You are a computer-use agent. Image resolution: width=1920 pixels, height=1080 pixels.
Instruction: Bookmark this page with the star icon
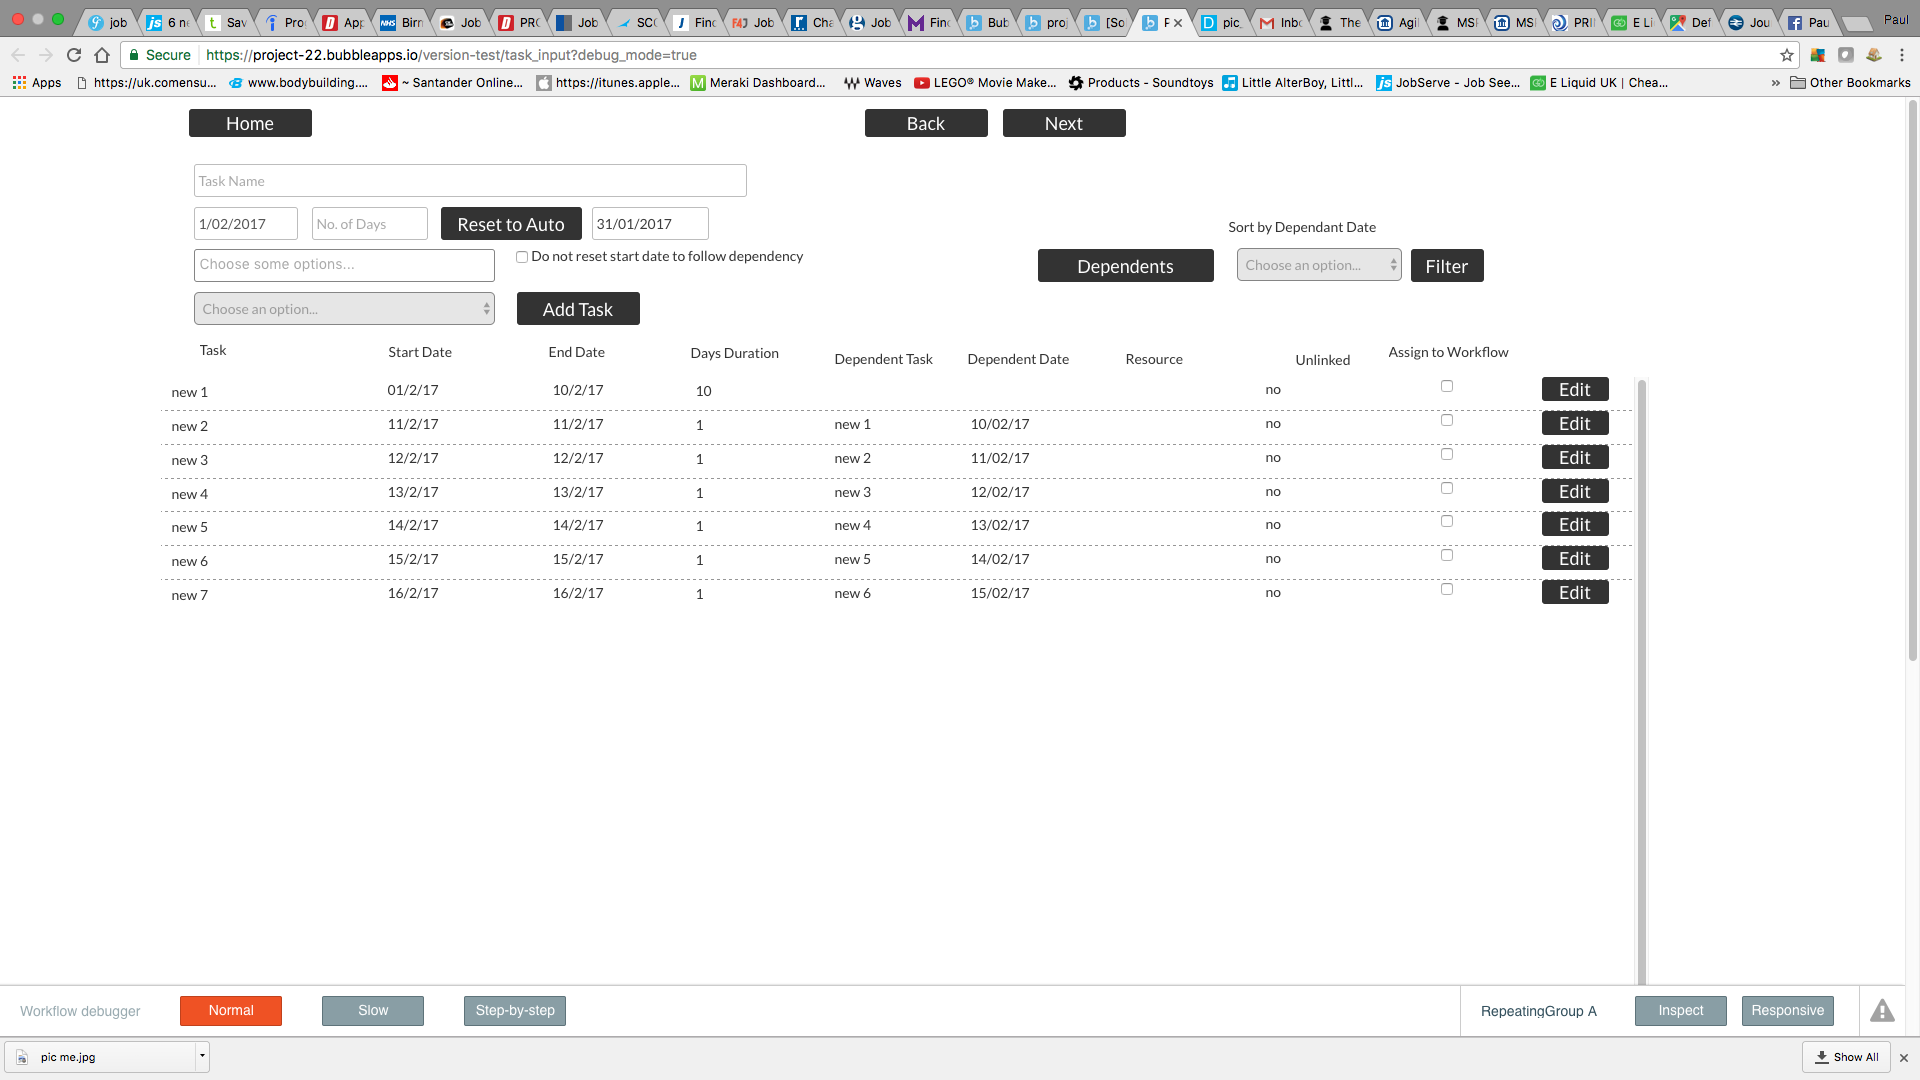point(1787,55)
